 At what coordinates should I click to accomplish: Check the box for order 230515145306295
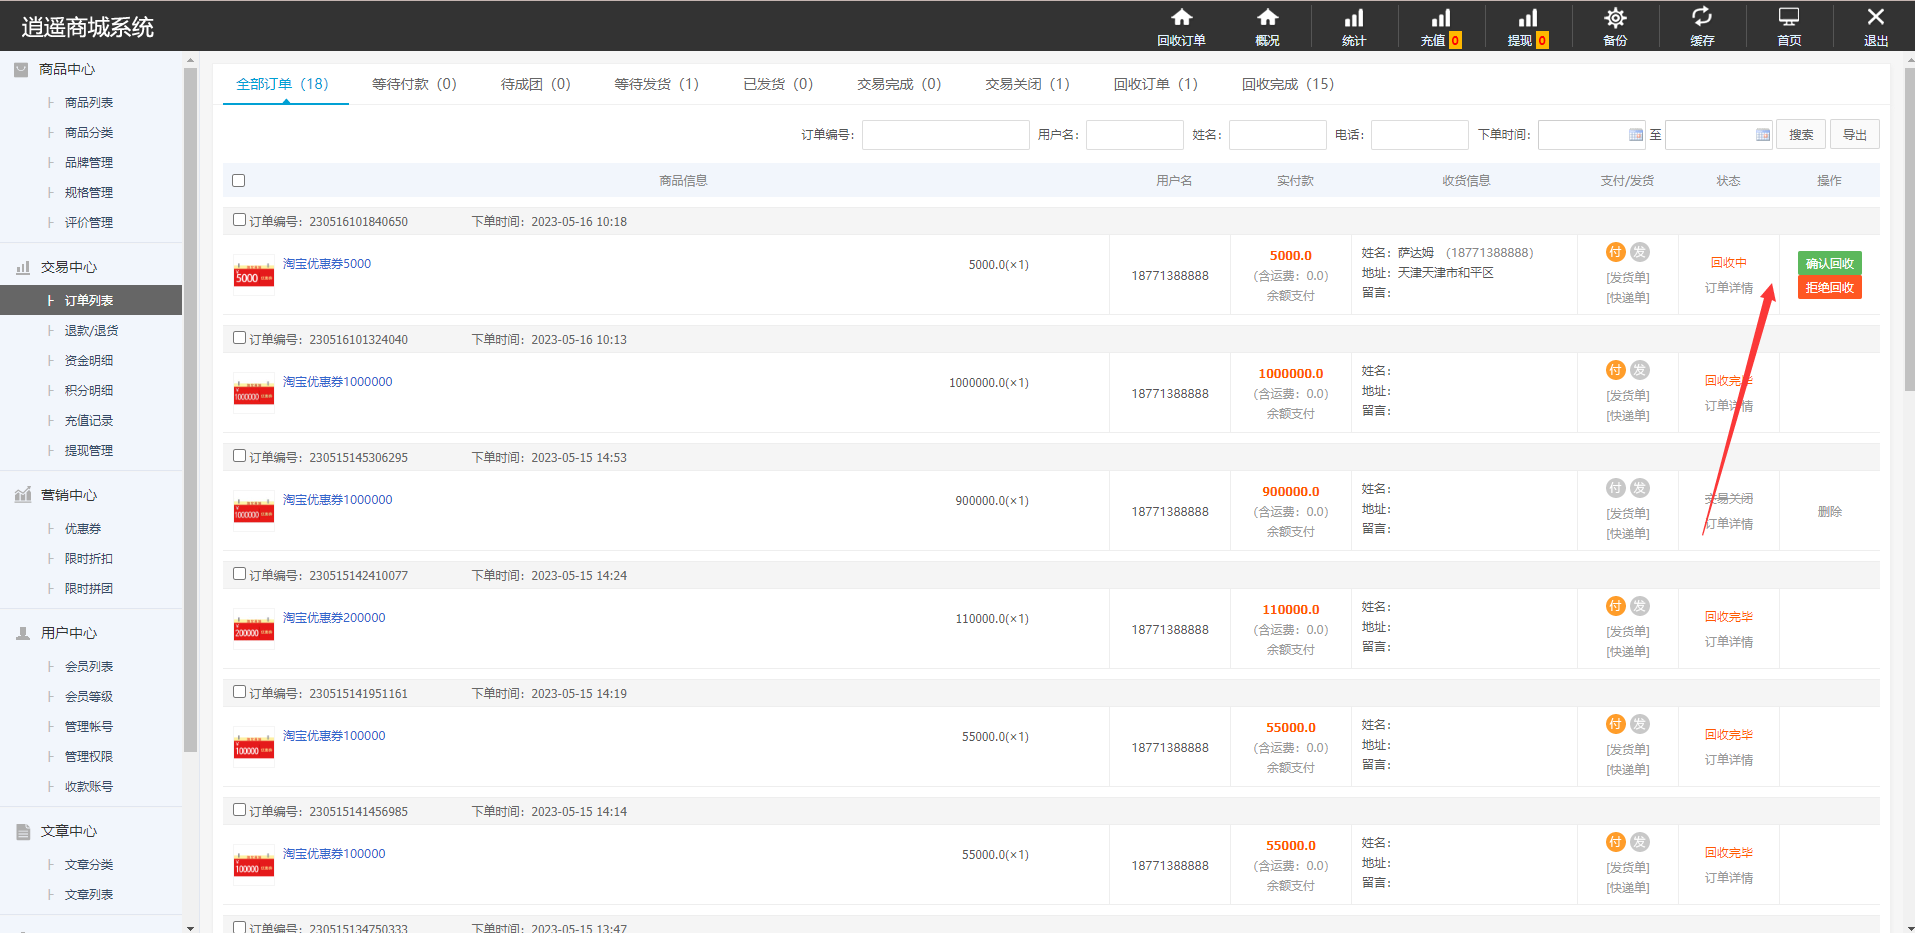(x=239, y=456)
